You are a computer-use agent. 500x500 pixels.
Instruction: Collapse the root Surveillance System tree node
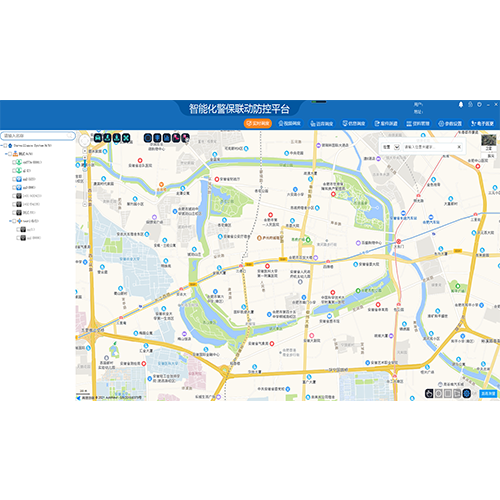click(x=2, y=146)
